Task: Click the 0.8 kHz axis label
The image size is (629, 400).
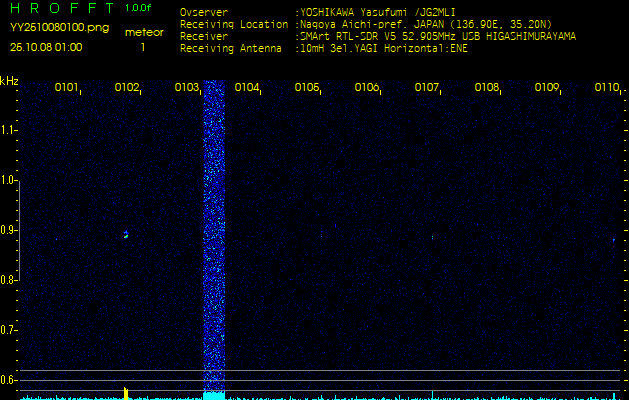Action: click(x=8, y=280)
